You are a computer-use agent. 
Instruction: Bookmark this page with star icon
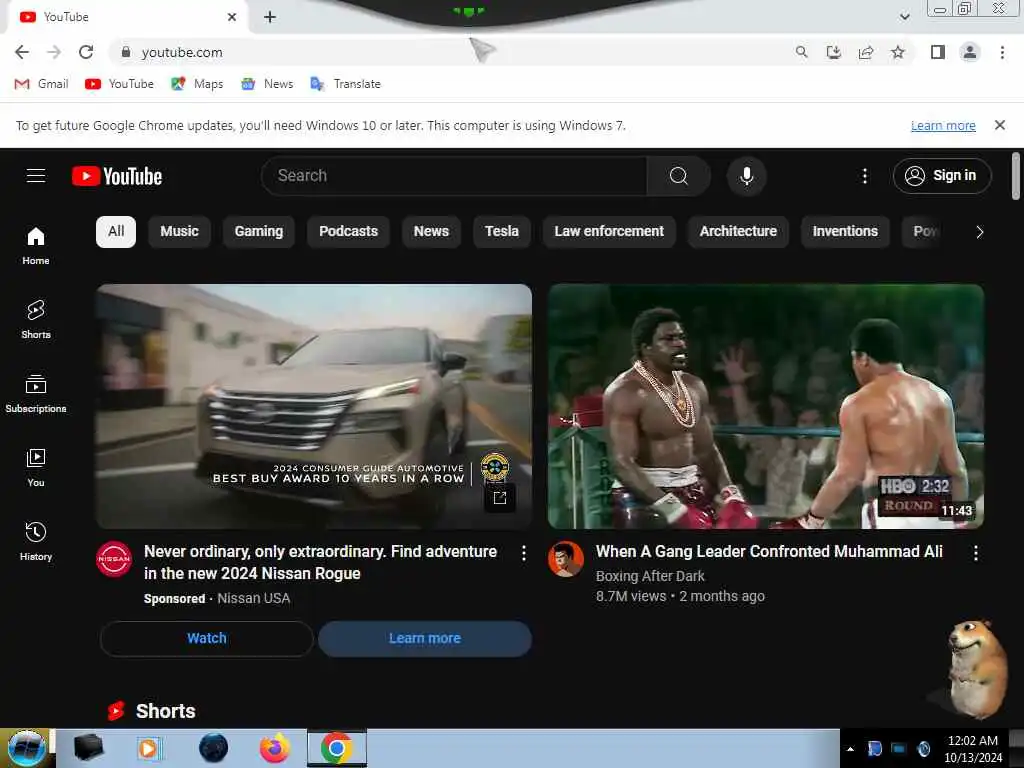click(898, 52)
